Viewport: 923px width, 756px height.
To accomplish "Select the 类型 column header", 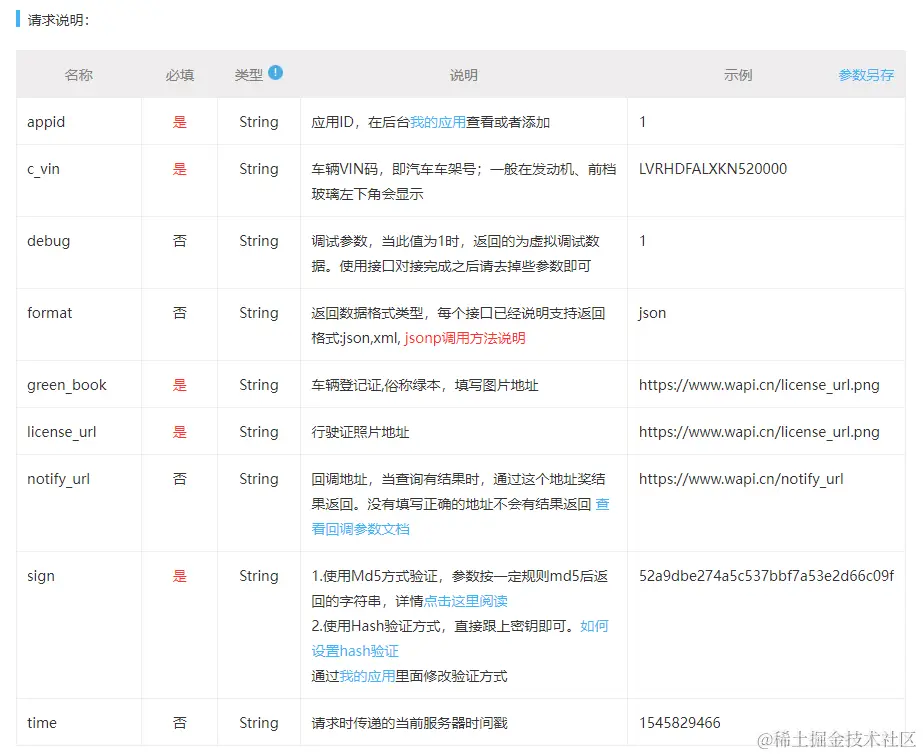I will pyautogui.click(x=248, y=75).
